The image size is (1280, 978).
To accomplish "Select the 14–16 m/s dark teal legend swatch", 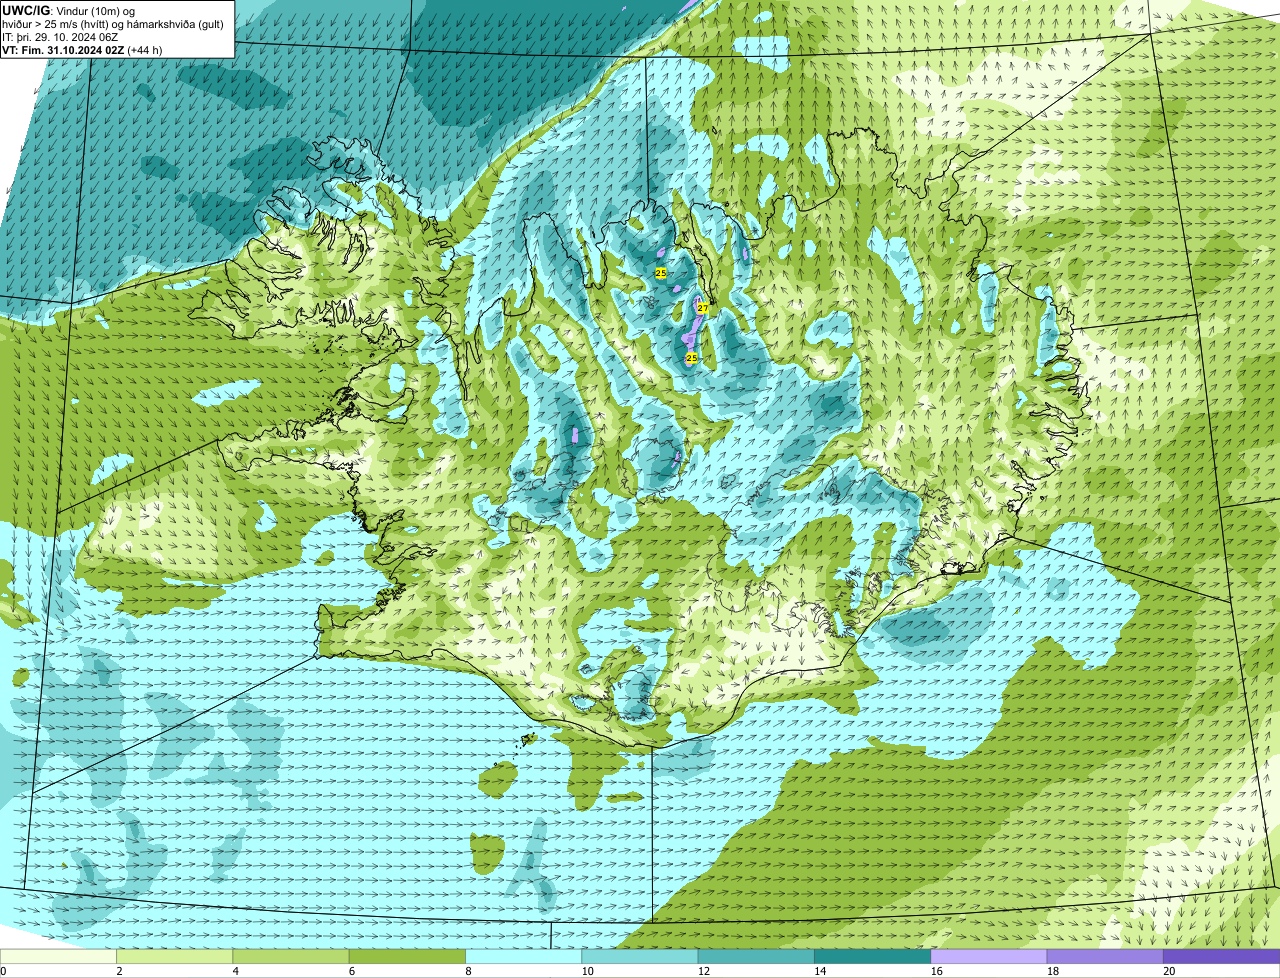I will (872, 956).
